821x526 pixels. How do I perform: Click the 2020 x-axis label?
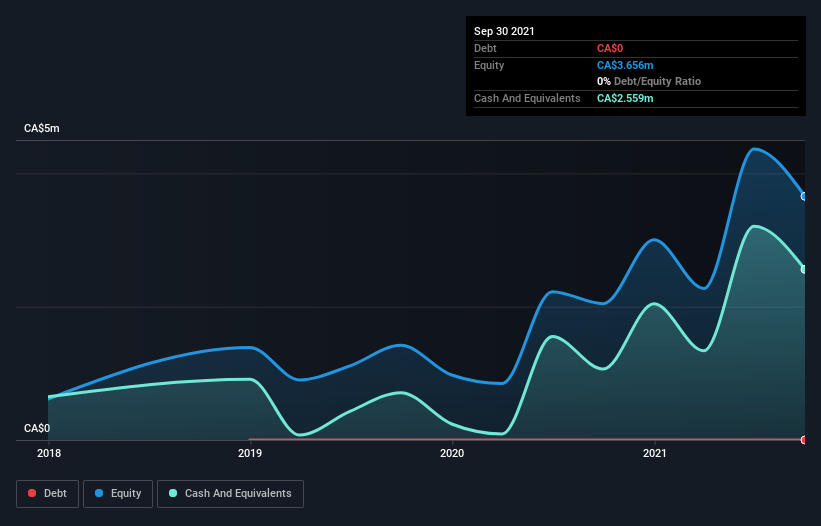point(452,453)
